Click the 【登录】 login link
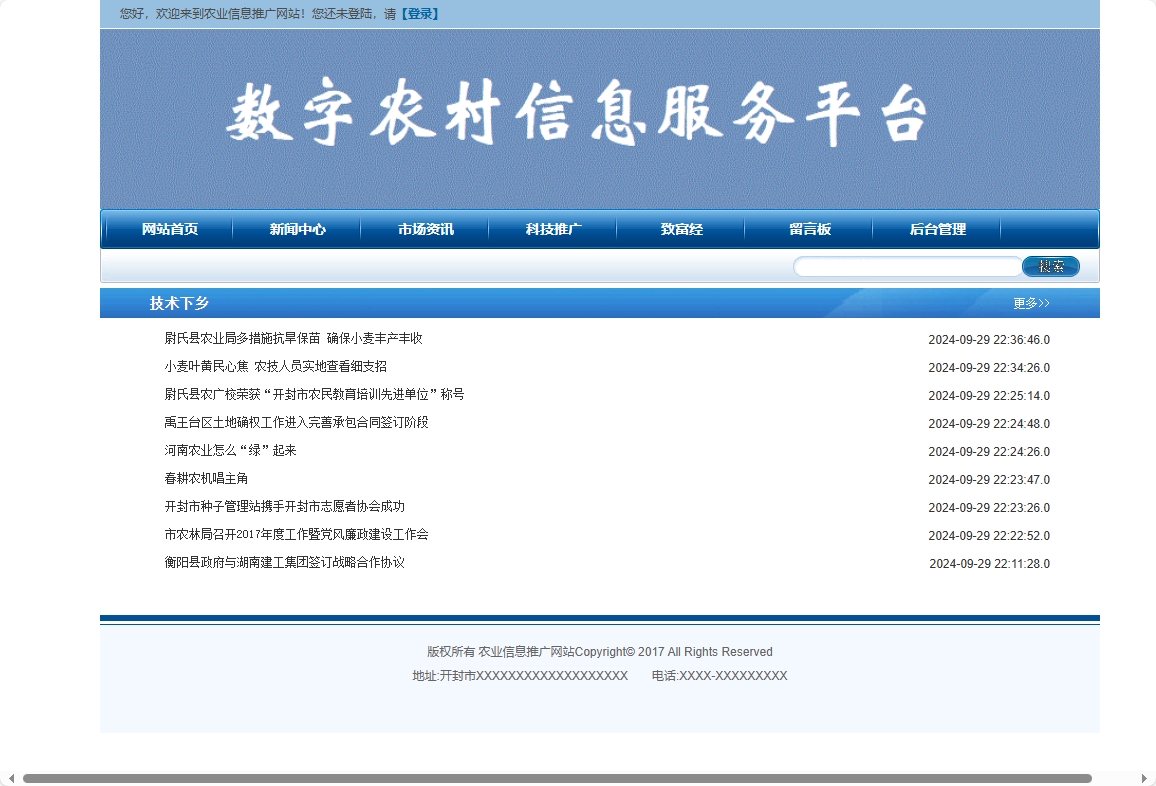1156x786 pixels. point(419,14)
